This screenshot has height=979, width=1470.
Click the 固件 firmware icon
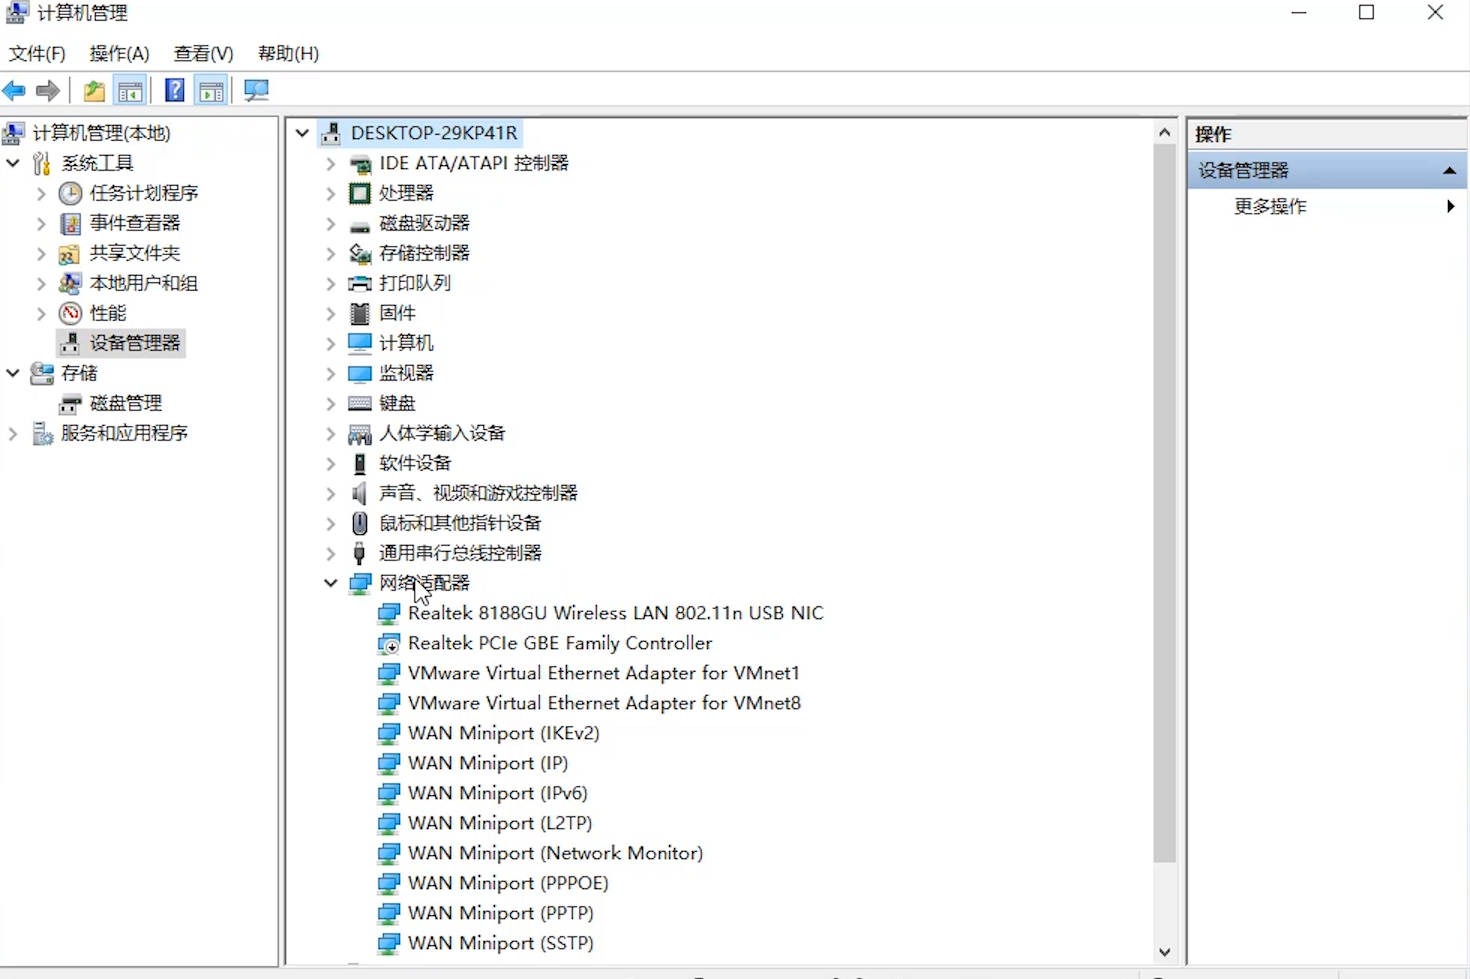[x=360, y=313]
